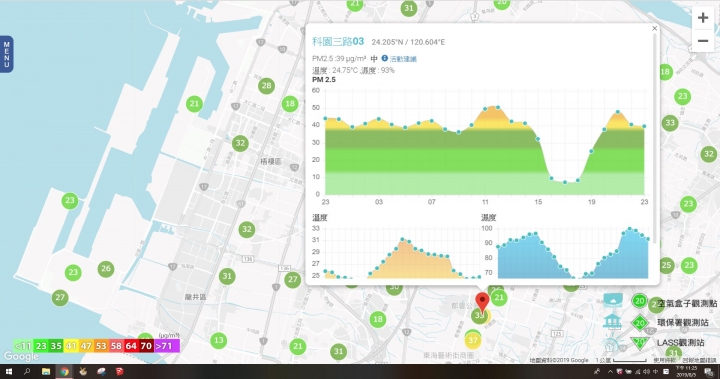
Task: Open the taskbar clock showing 11:25
Action: [686, 371]
